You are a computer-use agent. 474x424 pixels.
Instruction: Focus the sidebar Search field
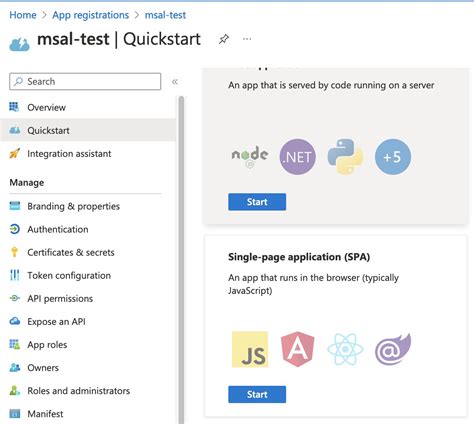point(85,81)
